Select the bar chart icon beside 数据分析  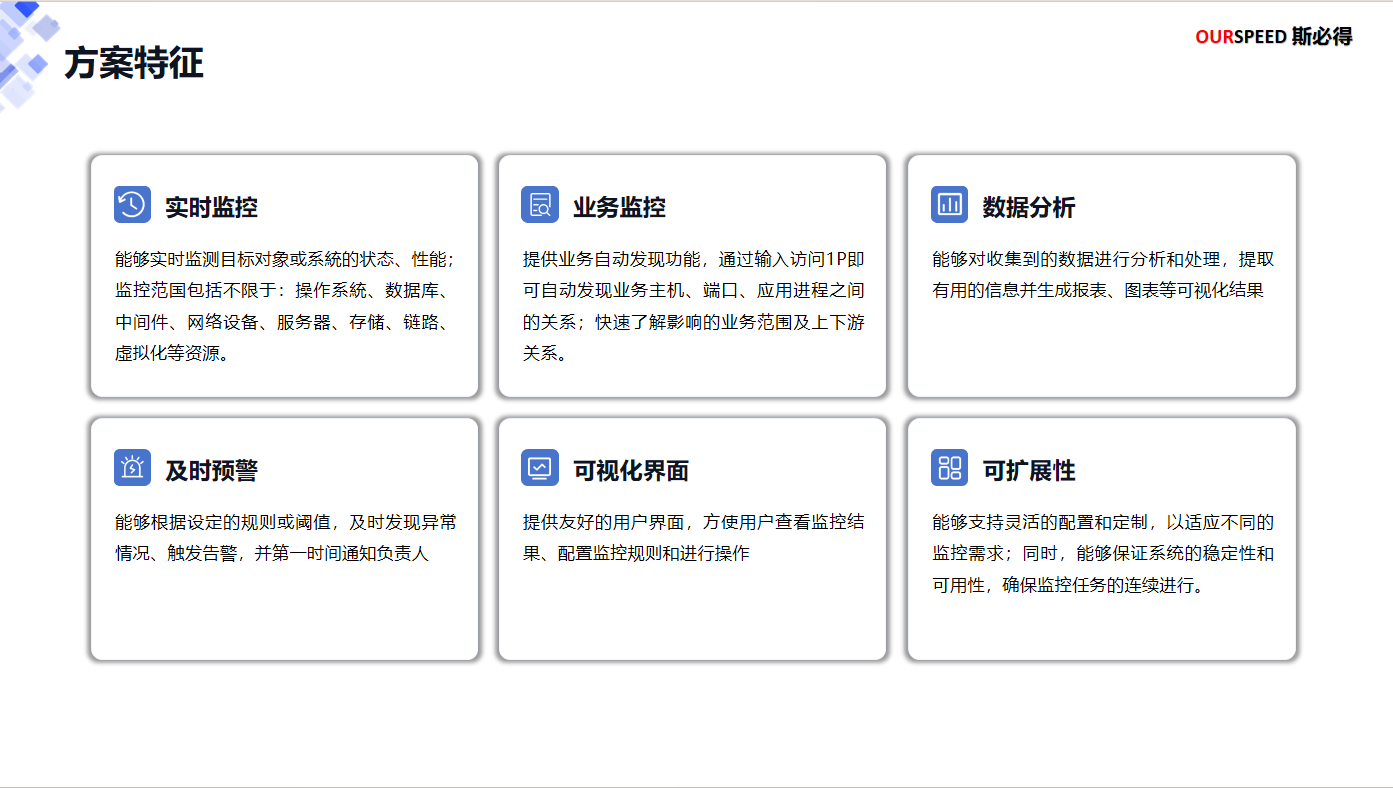[949, 205]
